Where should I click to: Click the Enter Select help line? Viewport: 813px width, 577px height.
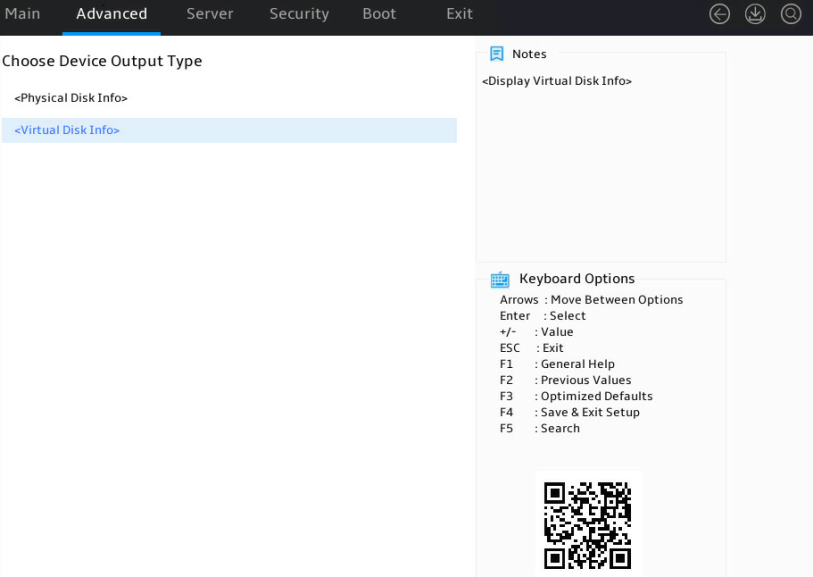[x=542, y=316]
